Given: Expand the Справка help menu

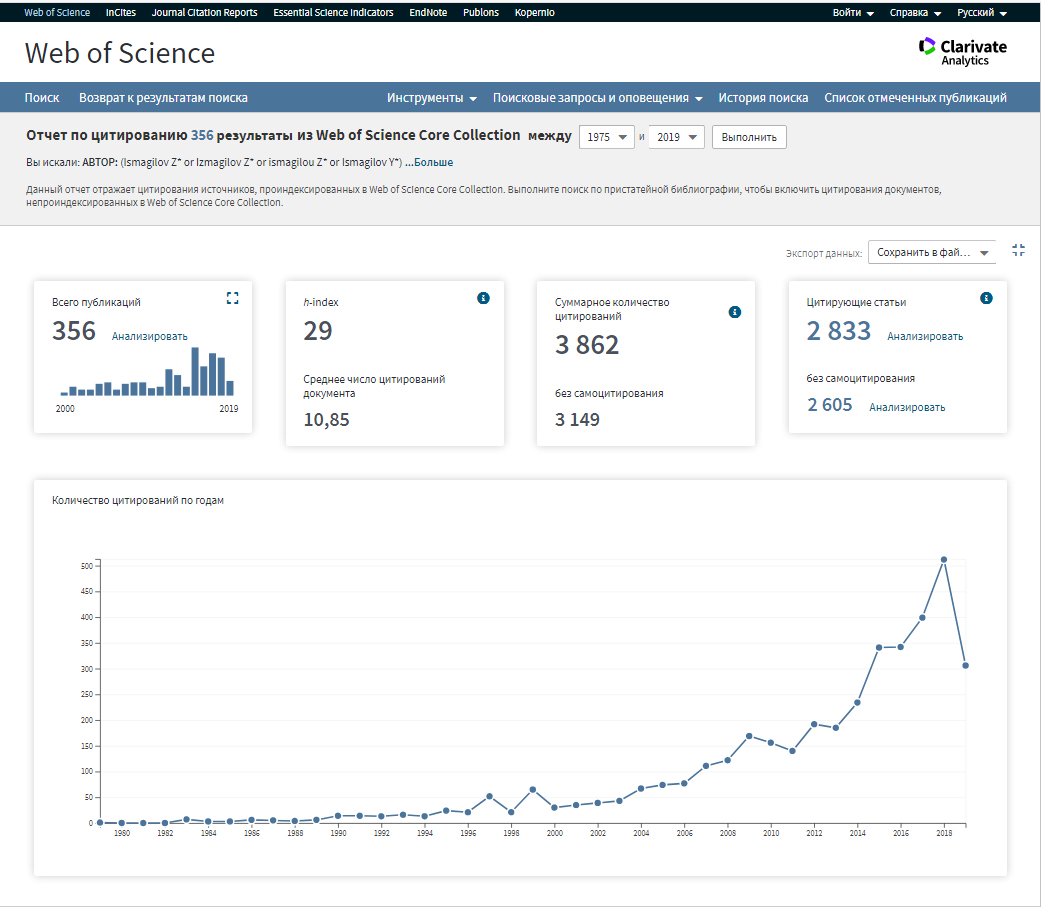Looking at the screenshot, I should [916, 13].
